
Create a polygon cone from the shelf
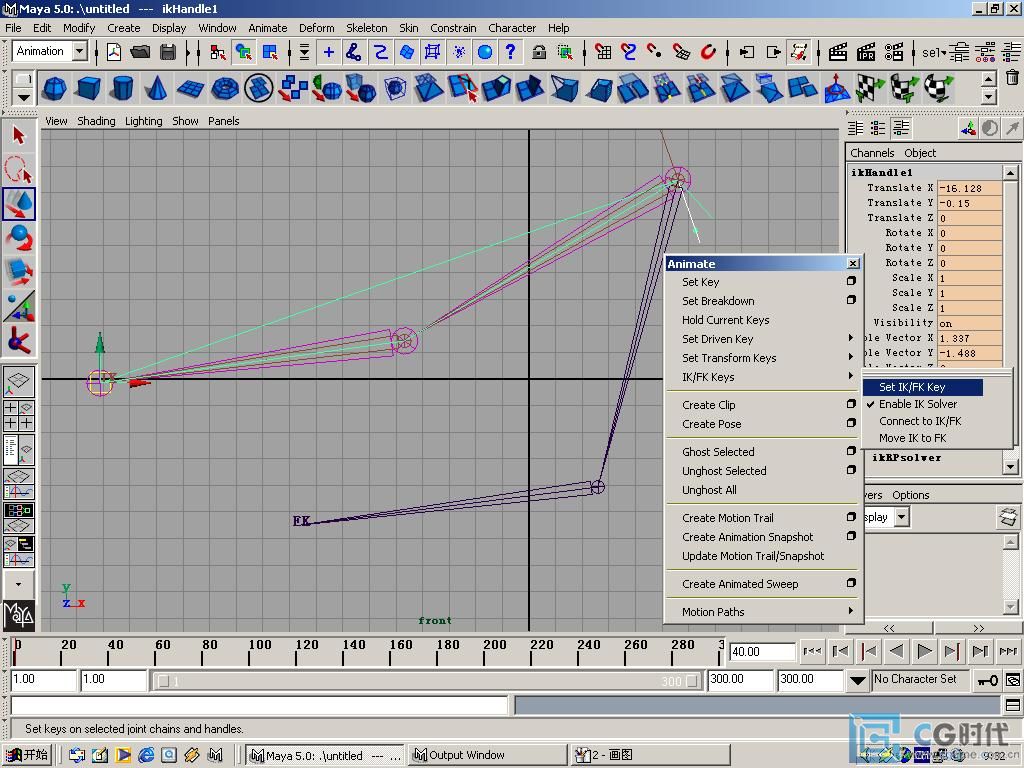click(156, 88)
